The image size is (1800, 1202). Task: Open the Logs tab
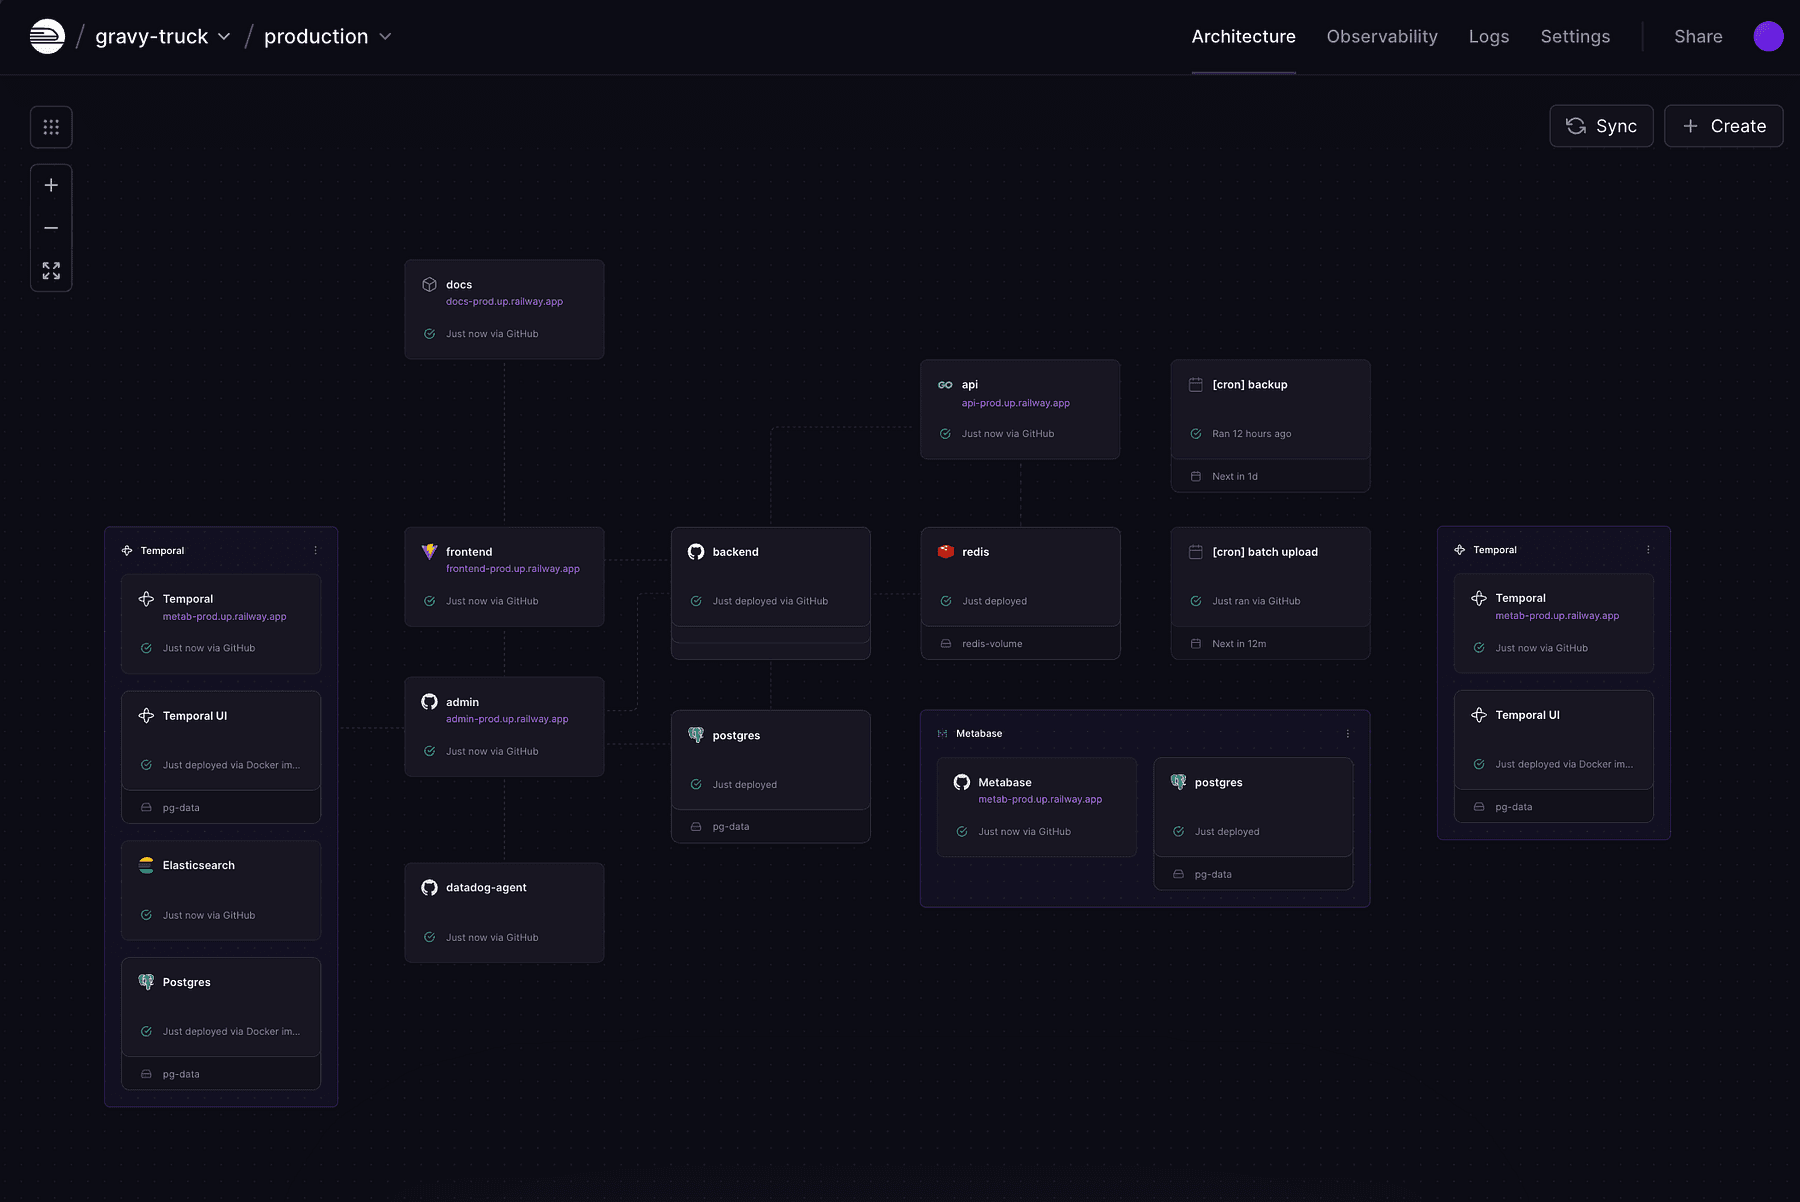[1488, 37]
